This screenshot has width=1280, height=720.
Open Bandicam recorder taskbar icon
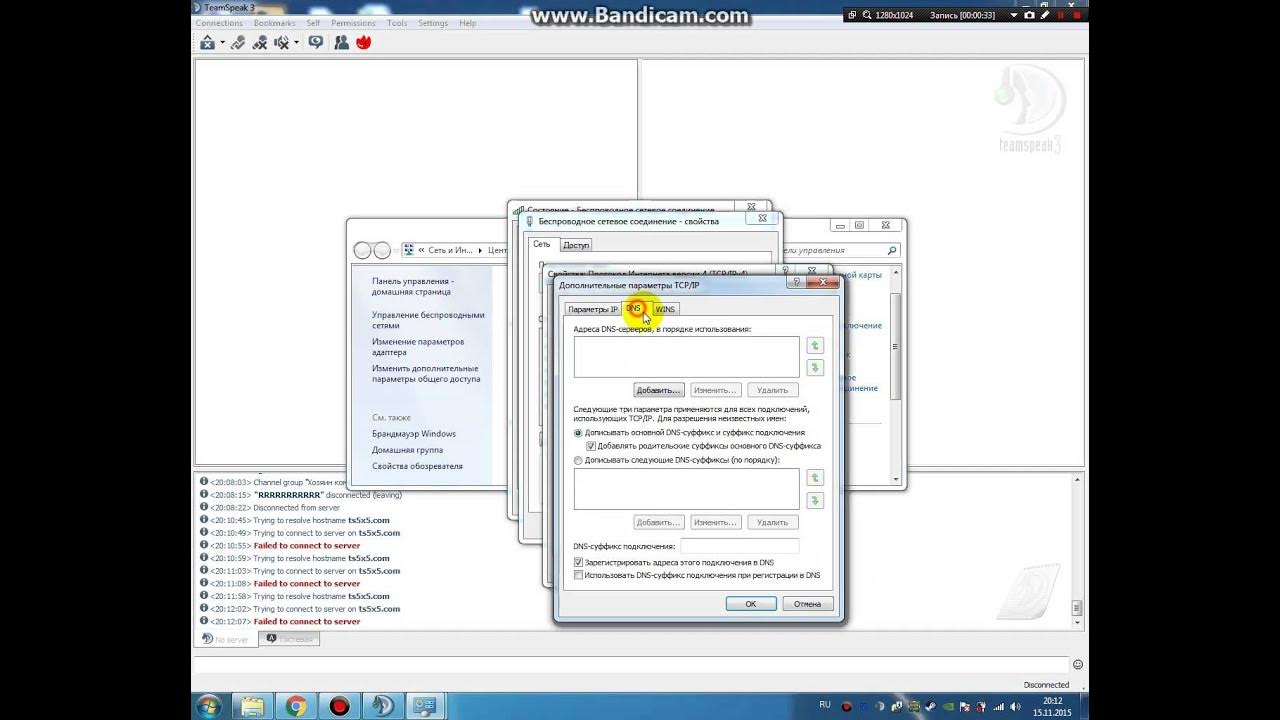click(339, 706)
